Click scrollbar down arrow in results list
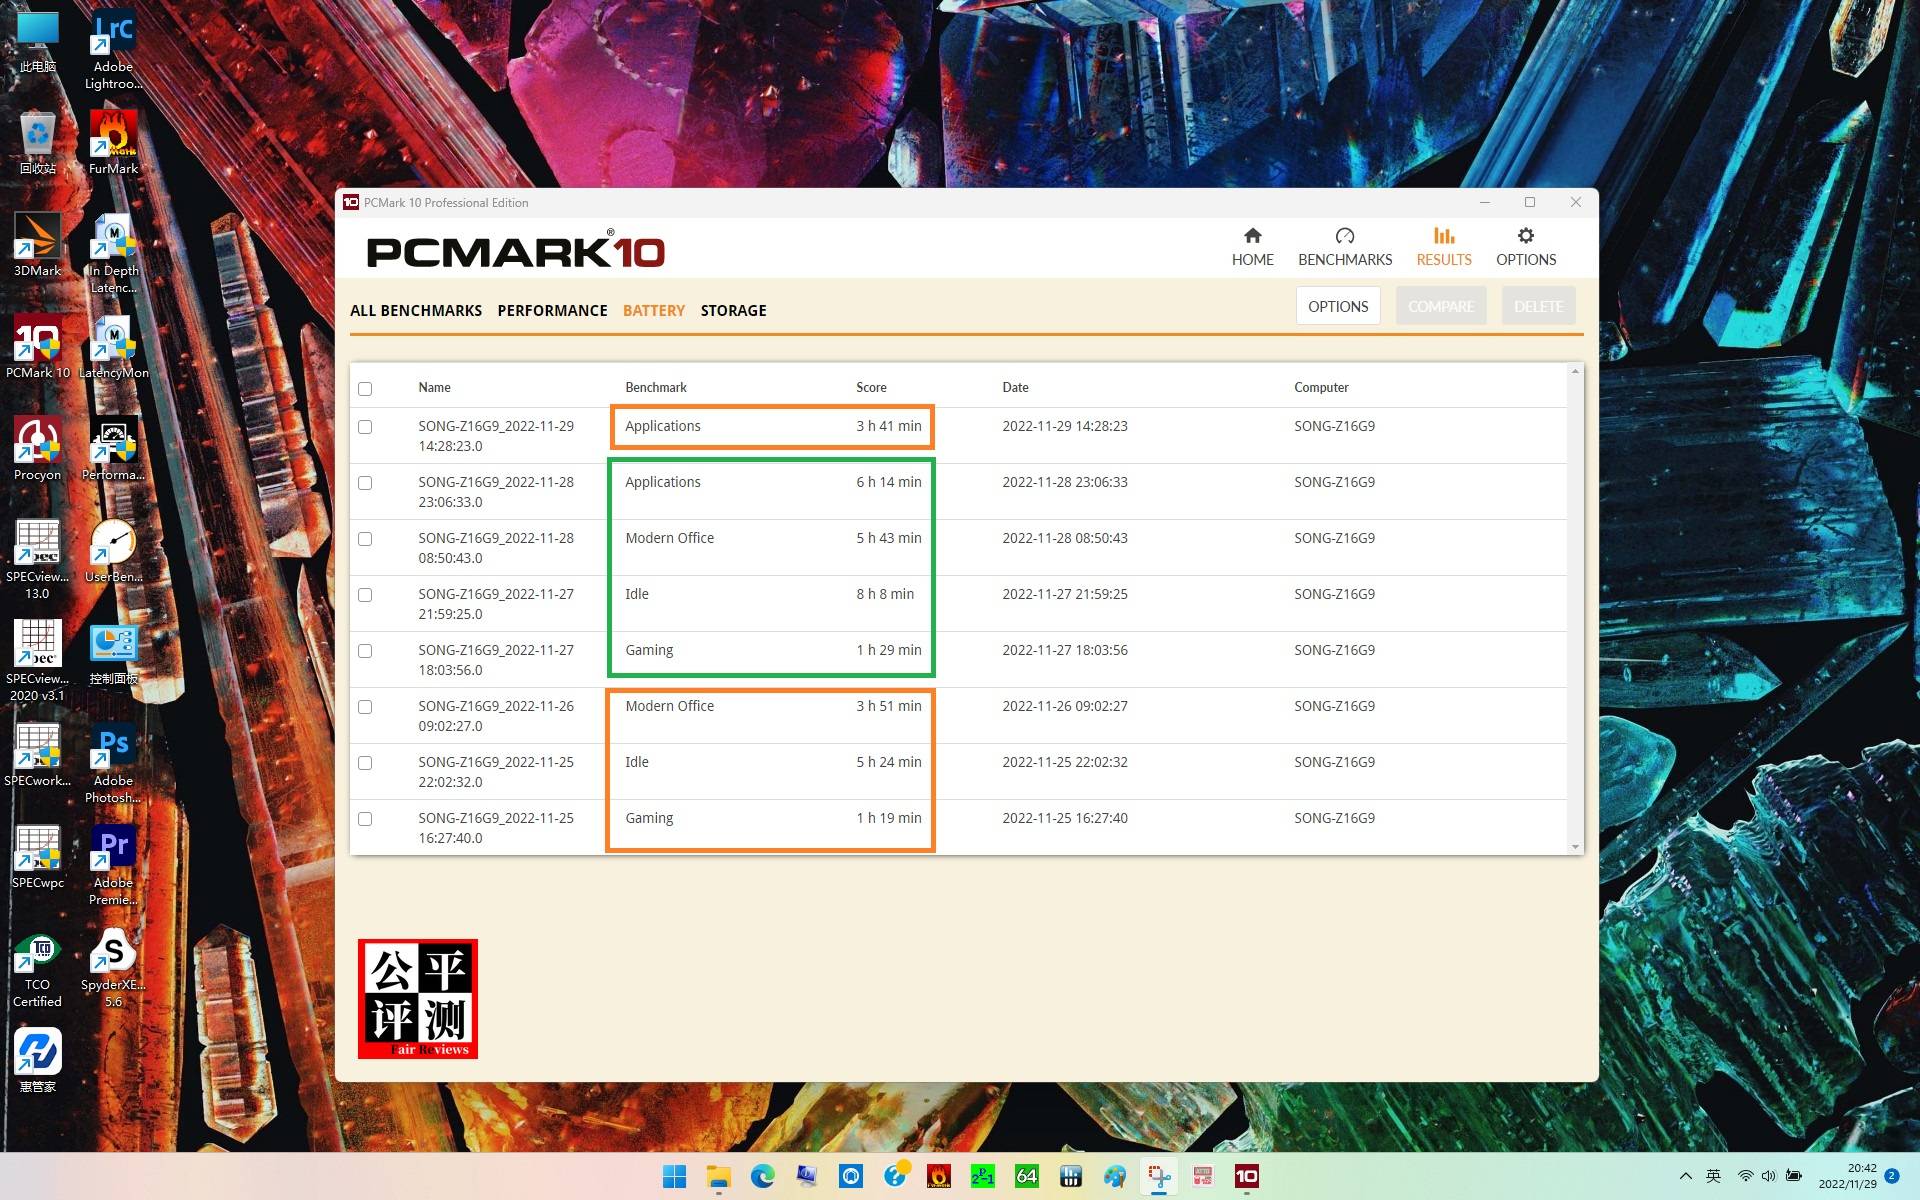 point(1575,847)
